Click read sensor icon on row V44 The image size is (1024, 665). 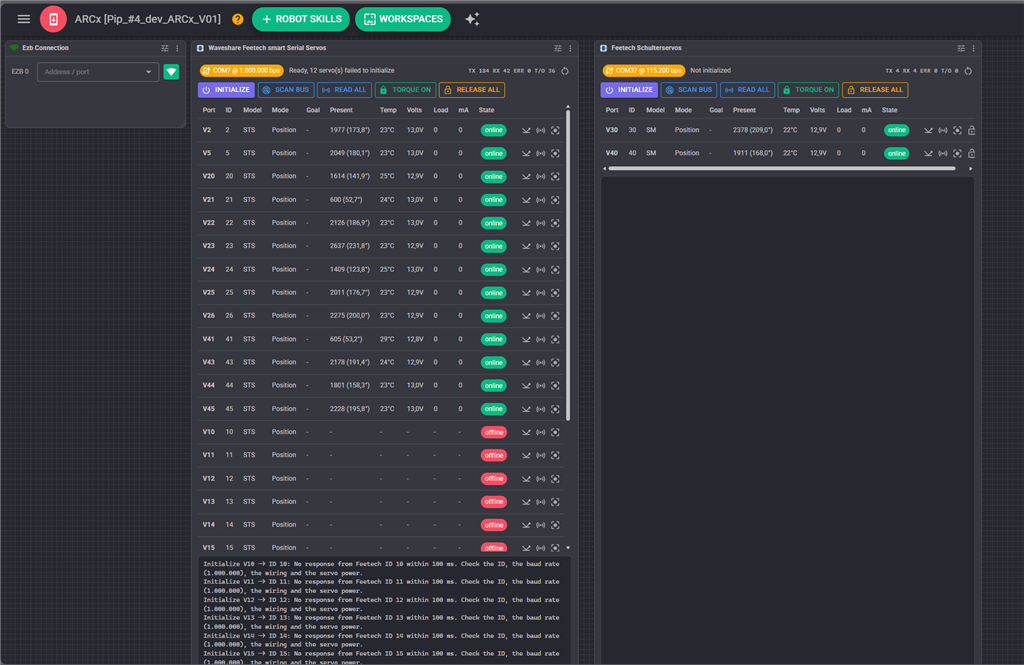click(541, 385)
